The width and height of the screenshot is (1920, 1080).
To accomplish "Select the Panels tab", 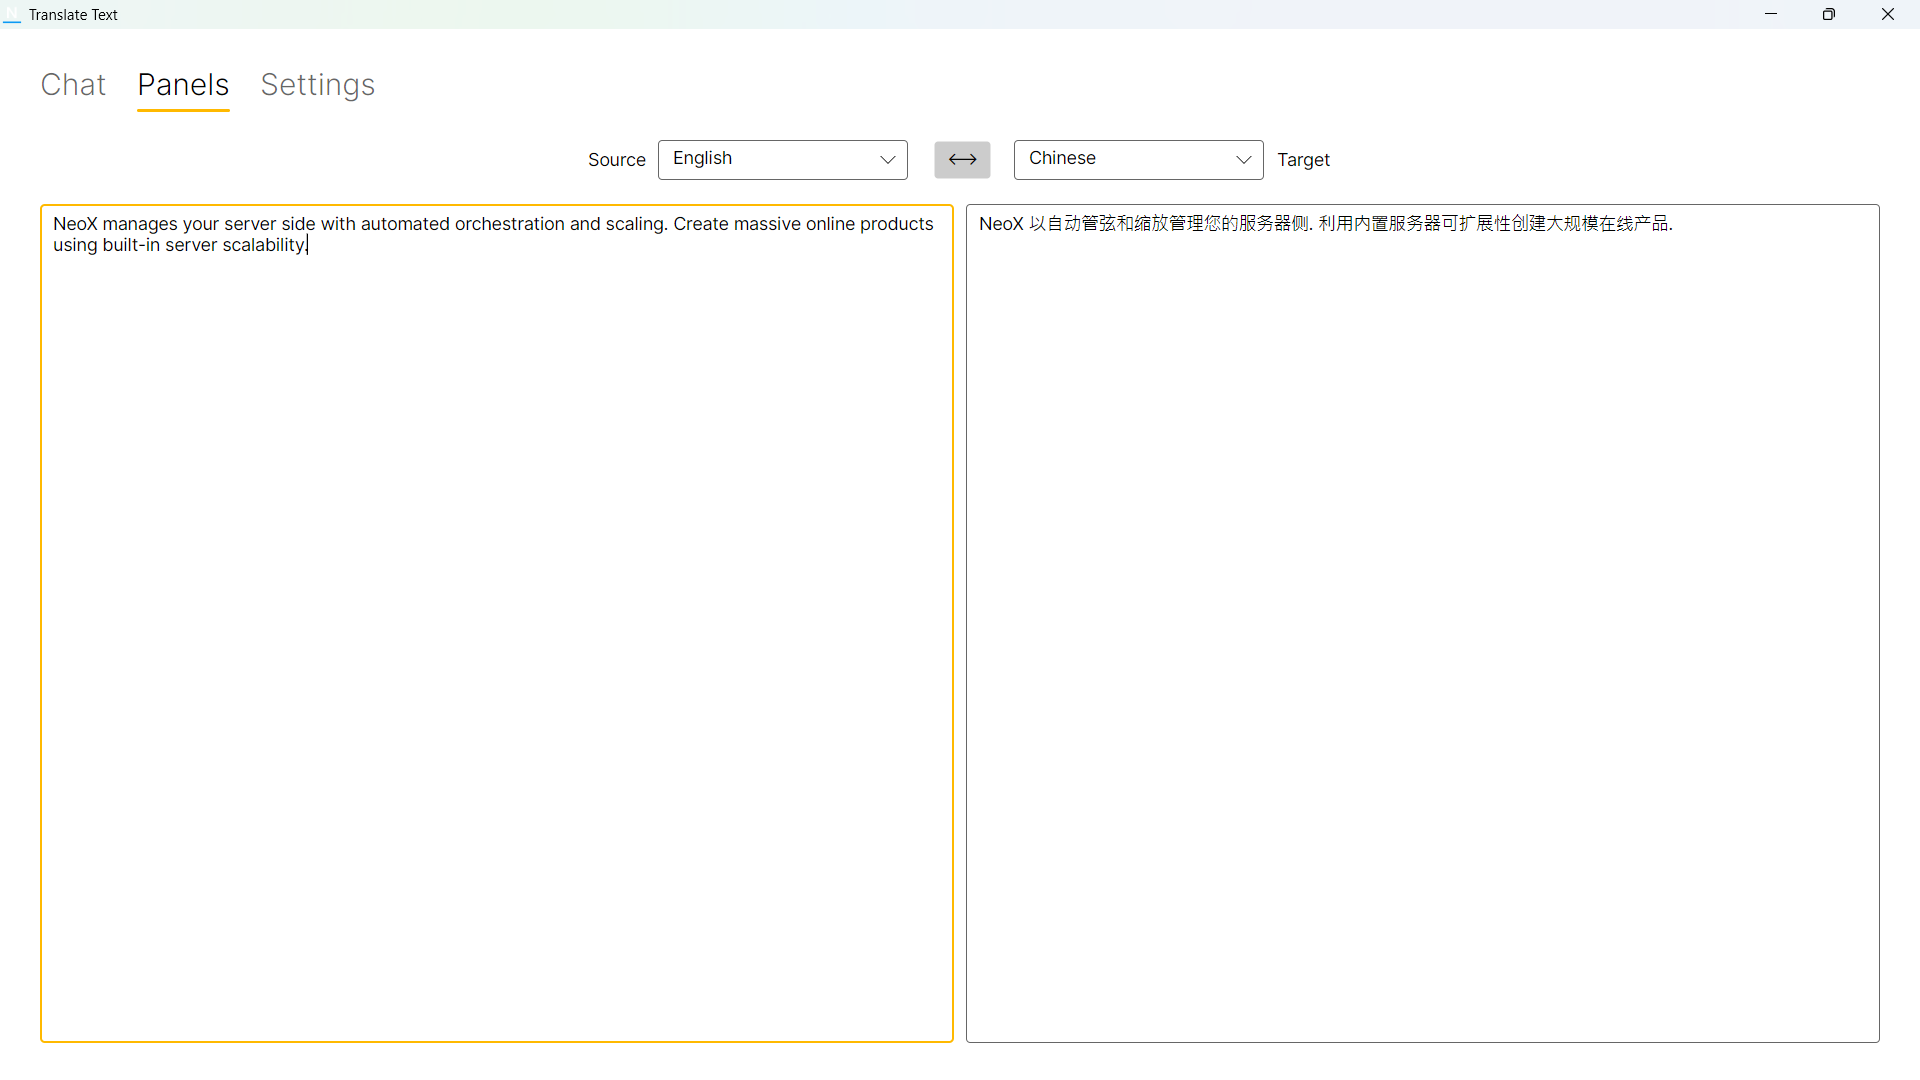I will tap(183, 86).
